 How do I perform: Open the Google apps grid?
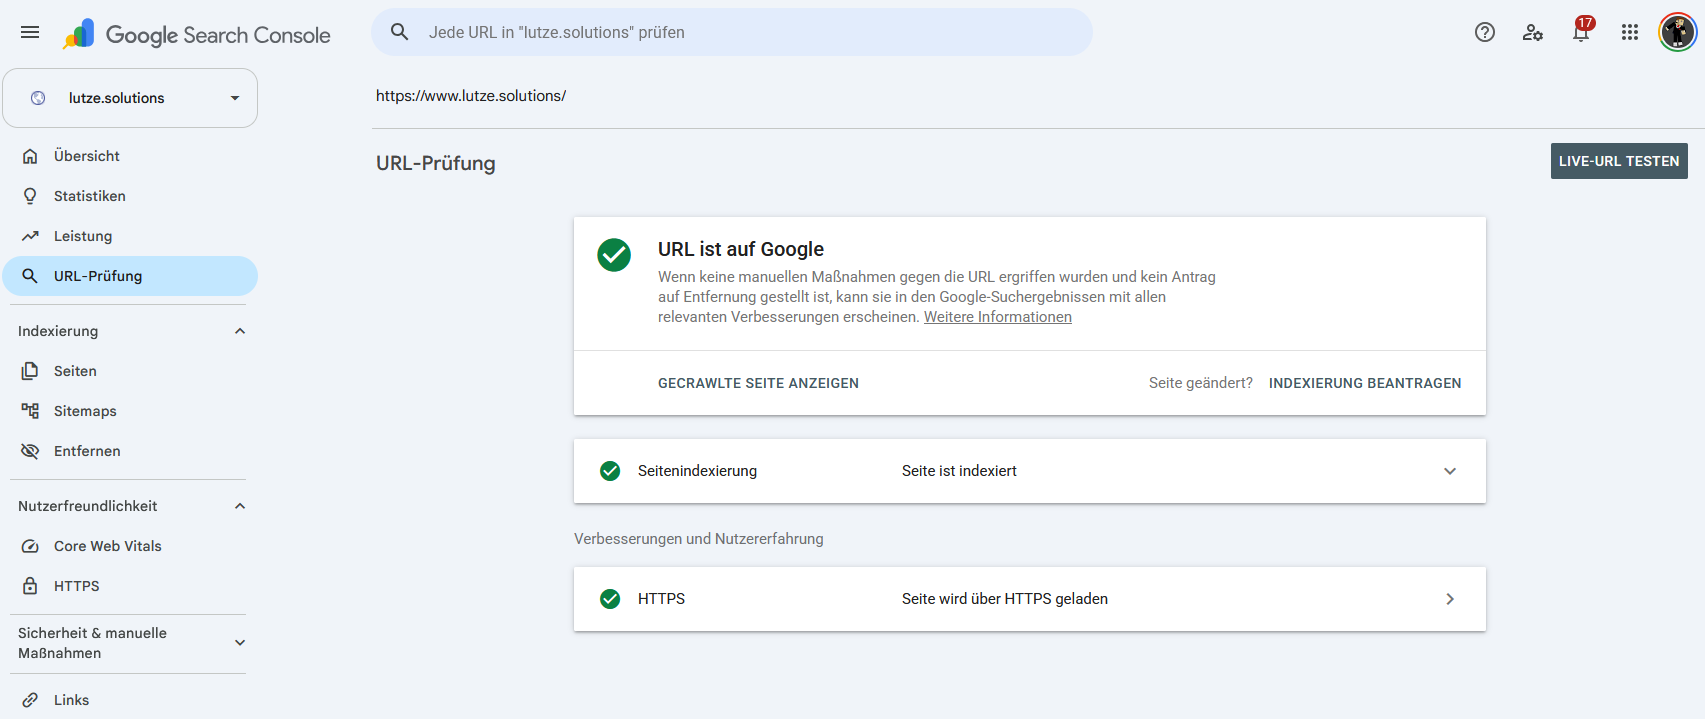1630,32
